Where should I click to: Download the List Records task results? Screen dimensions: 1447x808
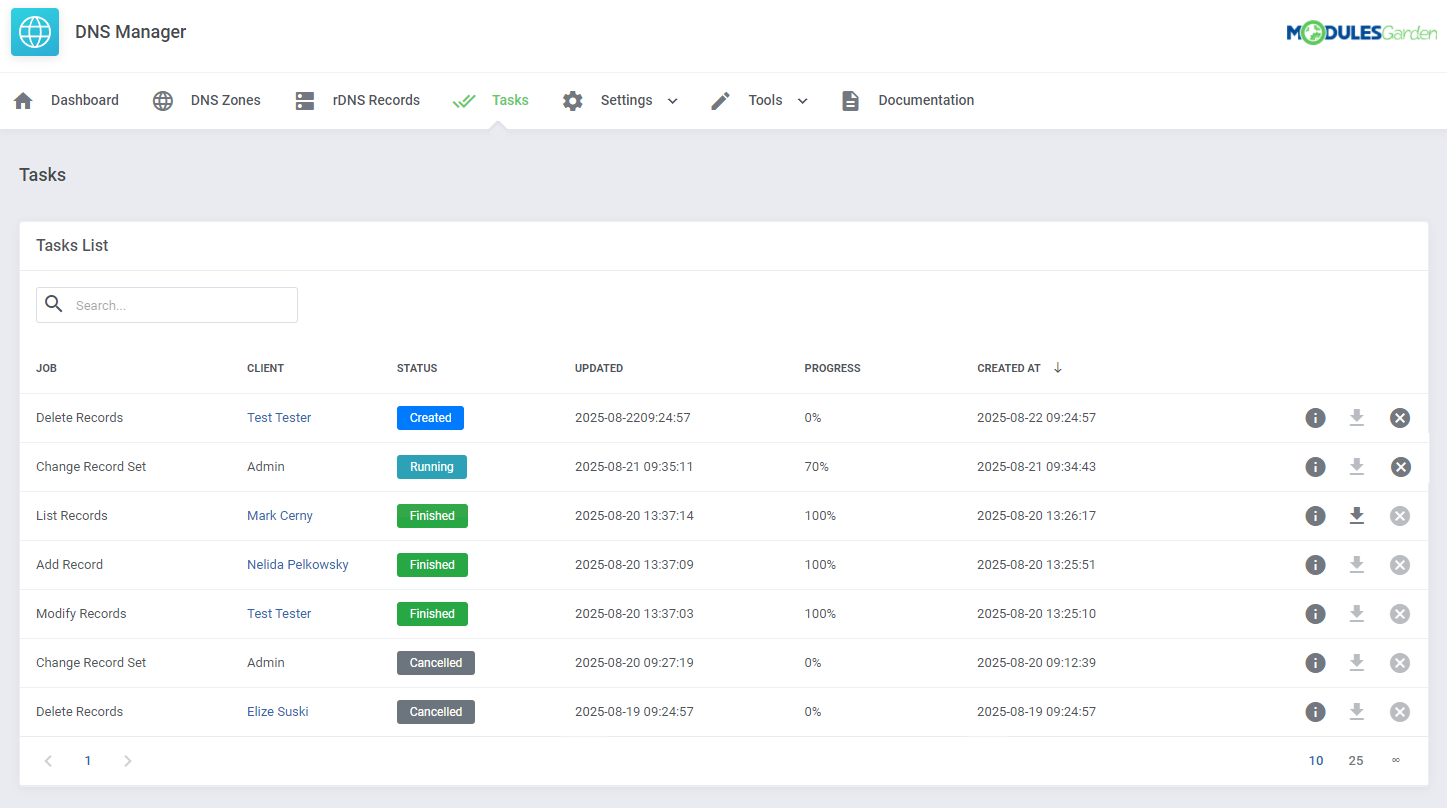pyautogui.click(x=1357, y=515)
